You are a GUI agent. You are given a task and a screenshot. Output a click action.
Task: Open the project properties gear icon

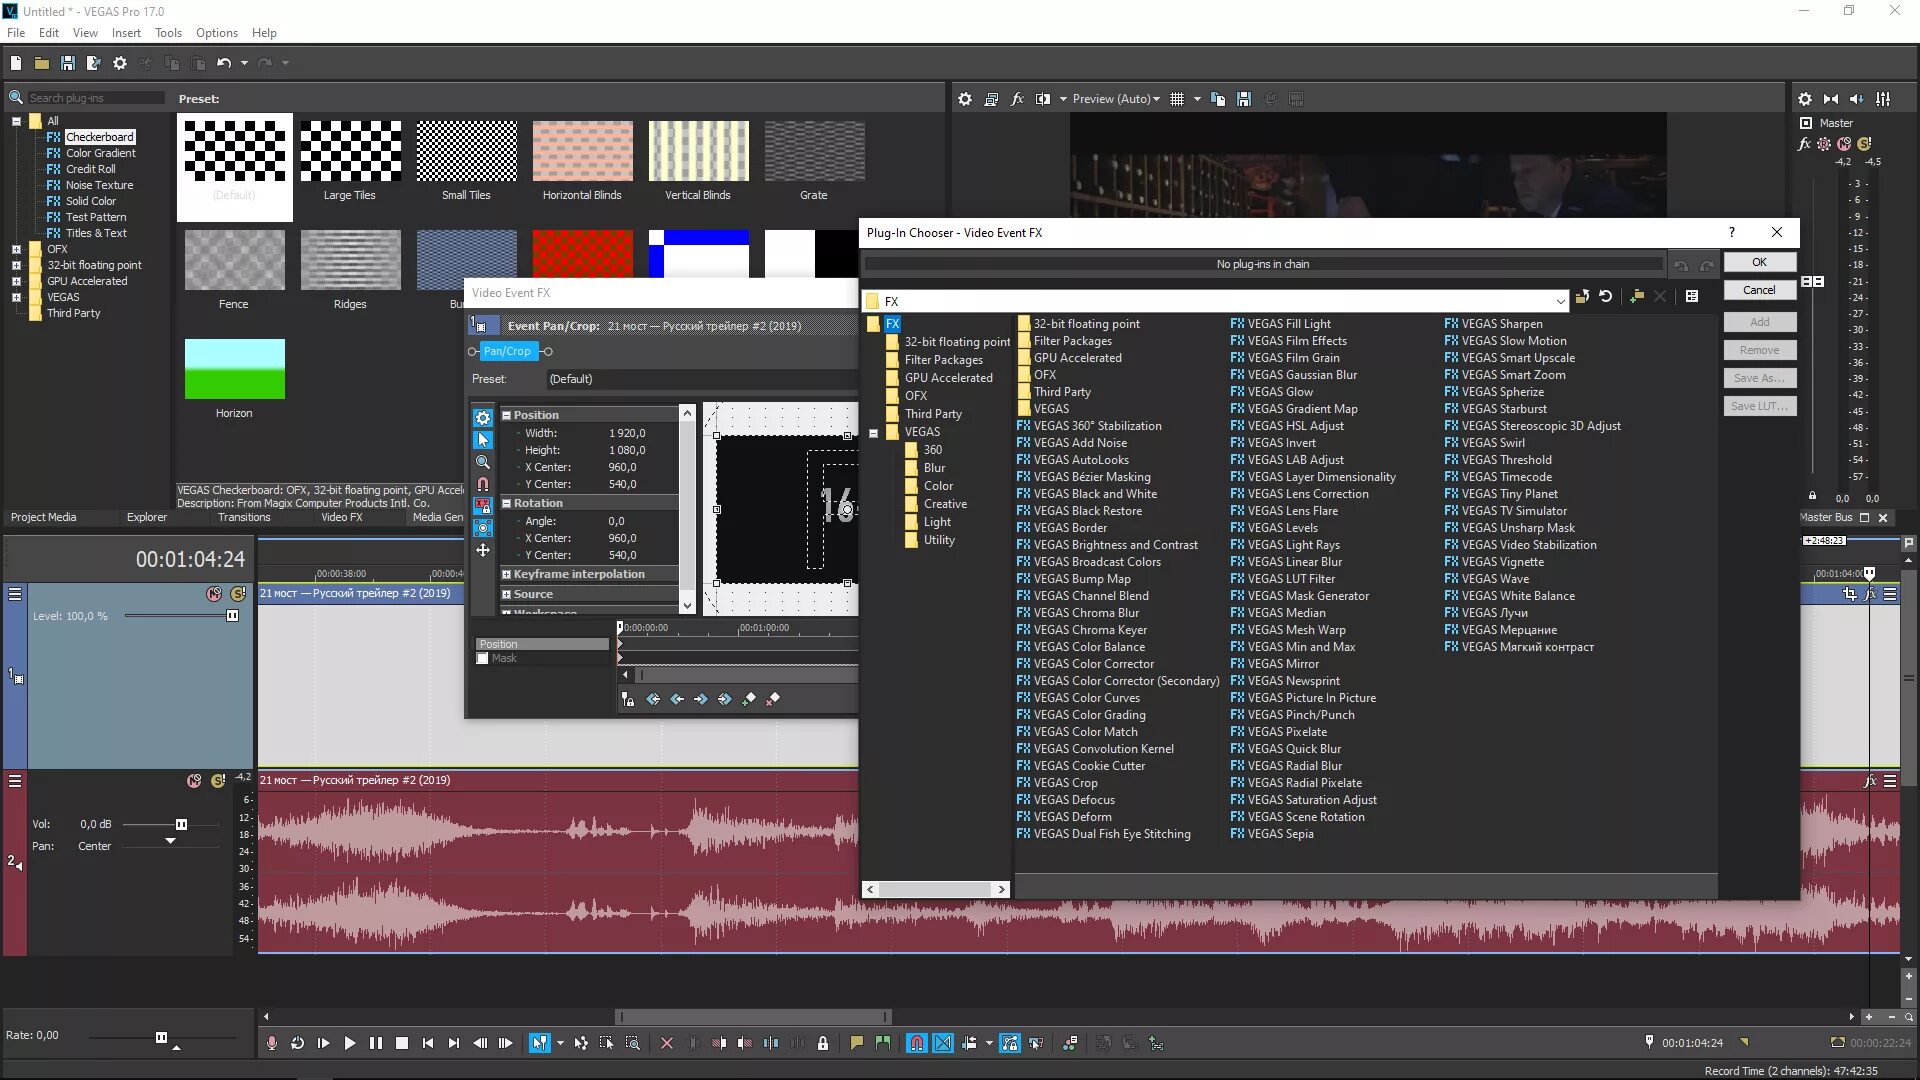pos(120,63)
